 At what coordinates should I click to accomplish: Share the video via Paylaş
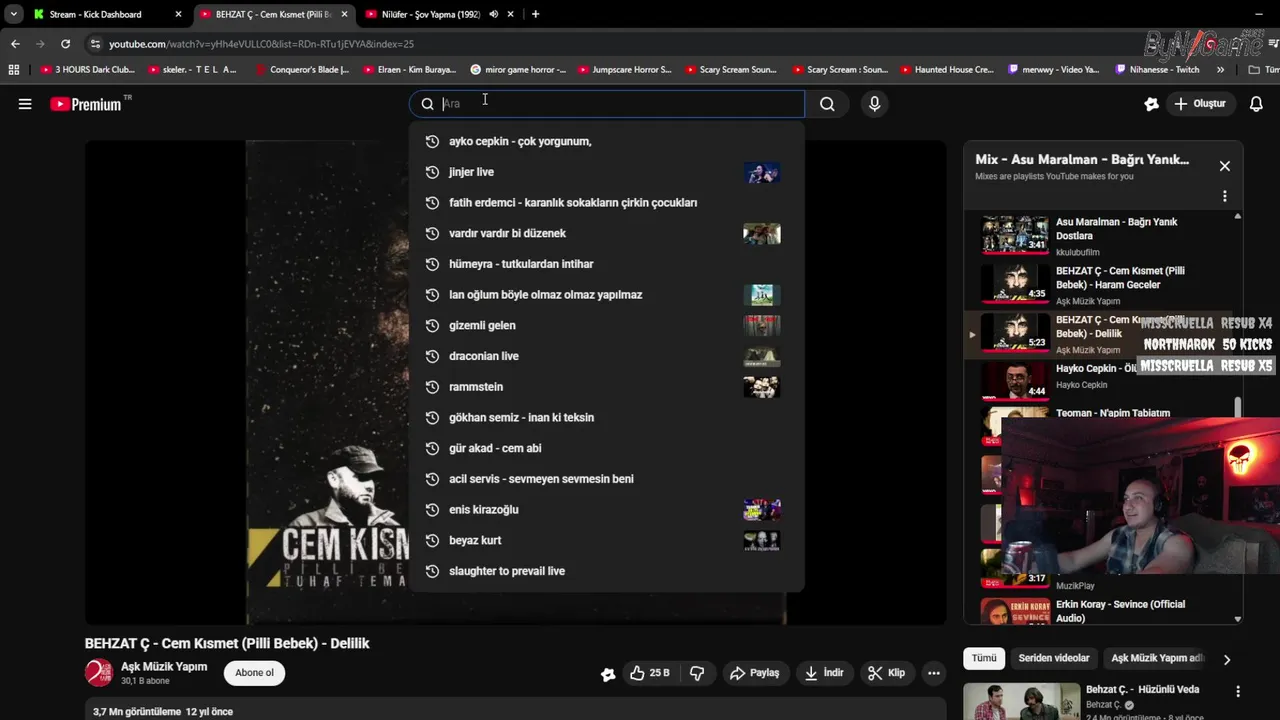754,673
